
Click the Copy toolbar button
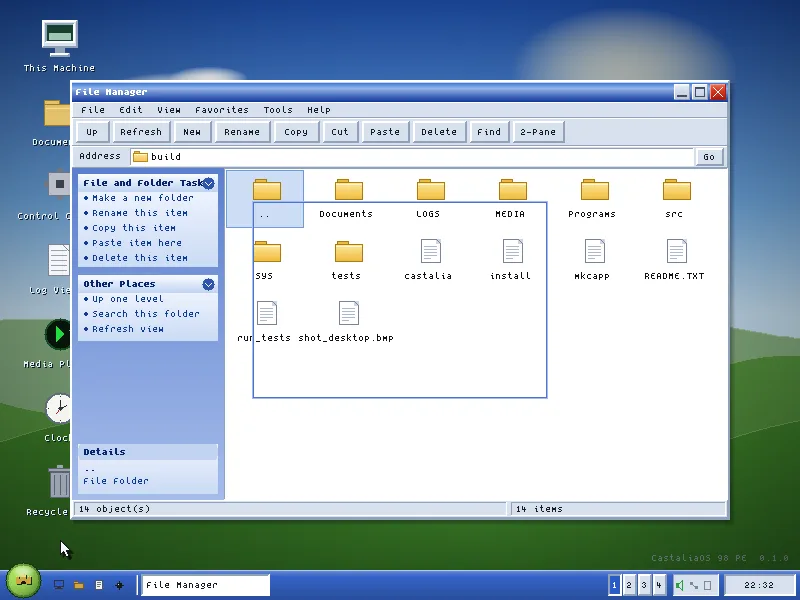coord(296,132)
